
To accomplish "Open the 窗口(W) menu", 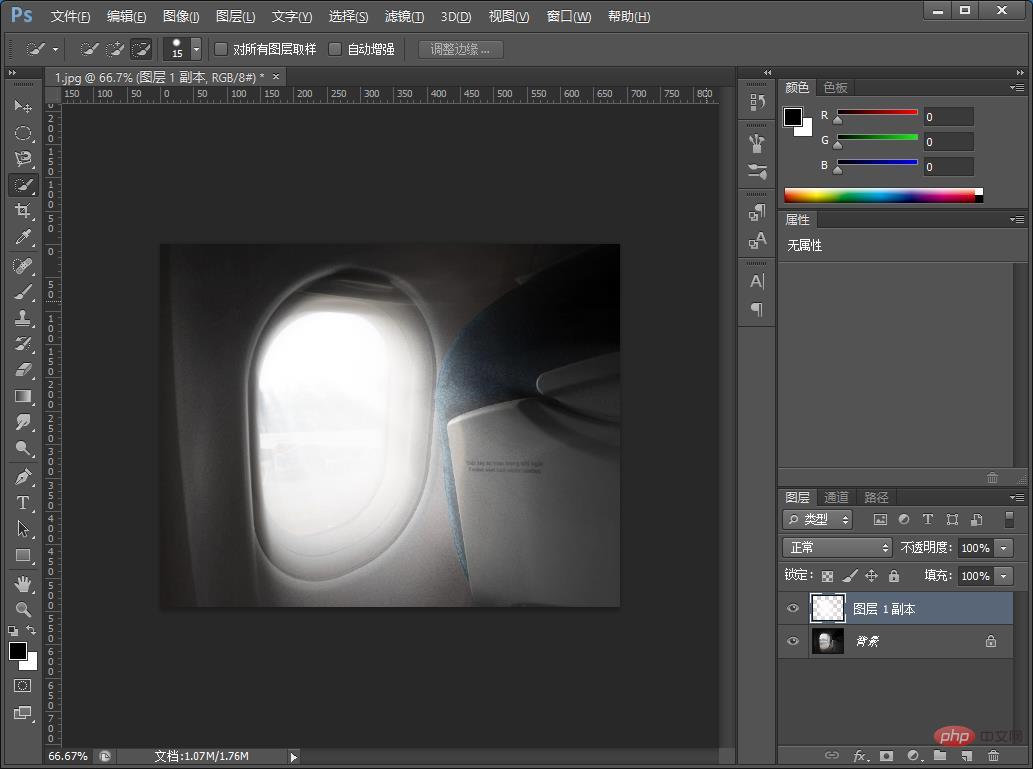I will point(569,16).
